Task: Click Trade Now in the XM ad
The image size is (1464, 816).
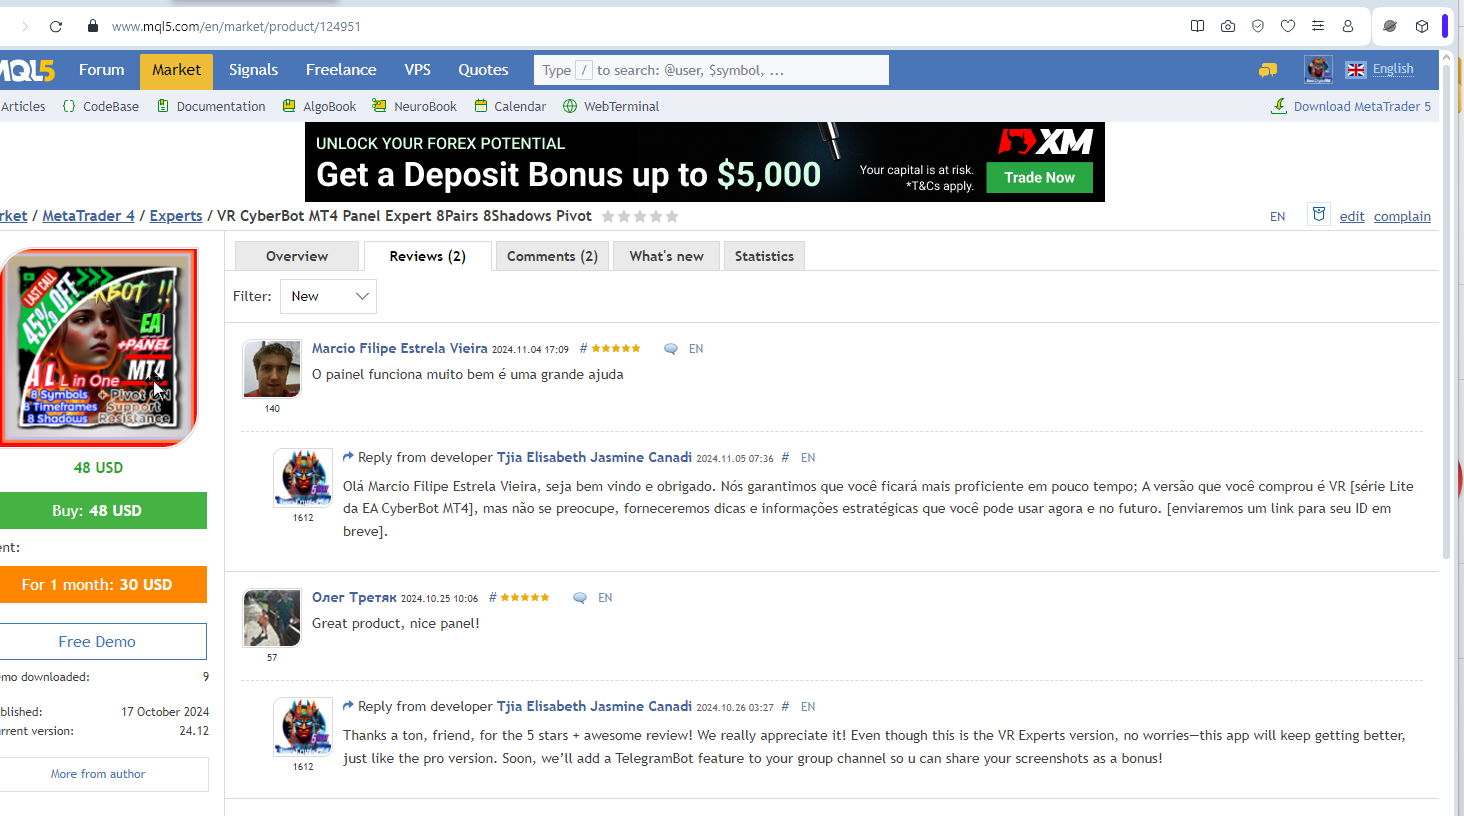Action: (1040, 178)
